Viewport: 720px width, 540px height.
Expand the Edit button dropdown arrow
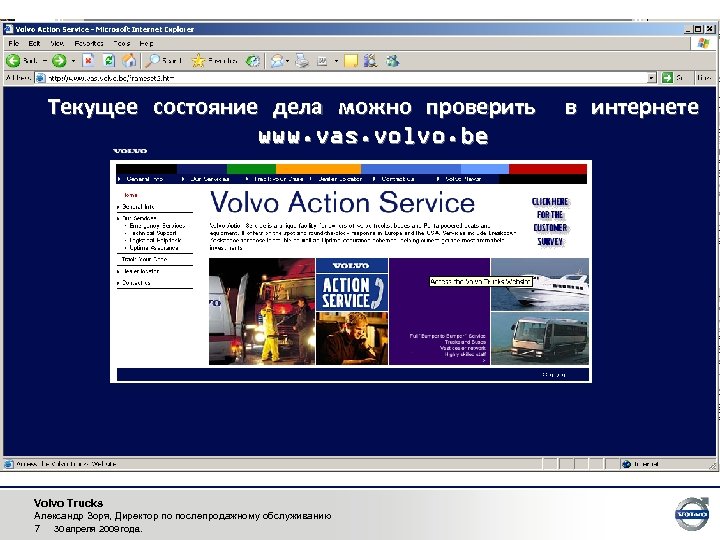coord(336,61)
